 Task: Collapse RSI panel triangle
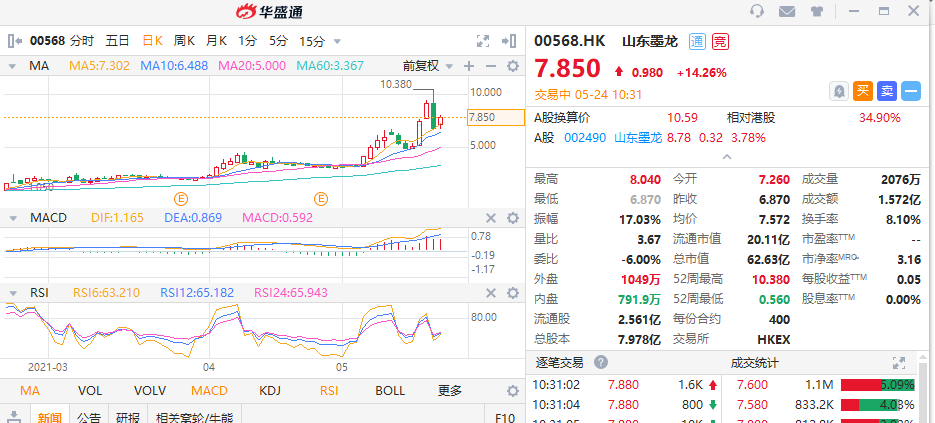pos(11,293)
